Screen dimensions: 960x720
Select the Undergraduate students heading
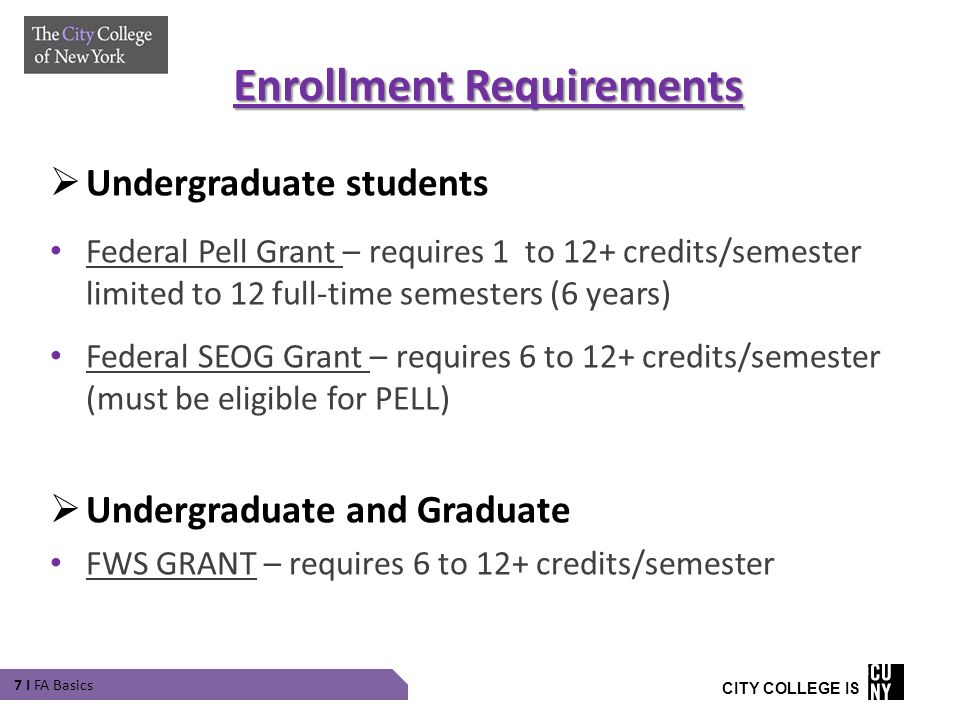pos(287,183)
